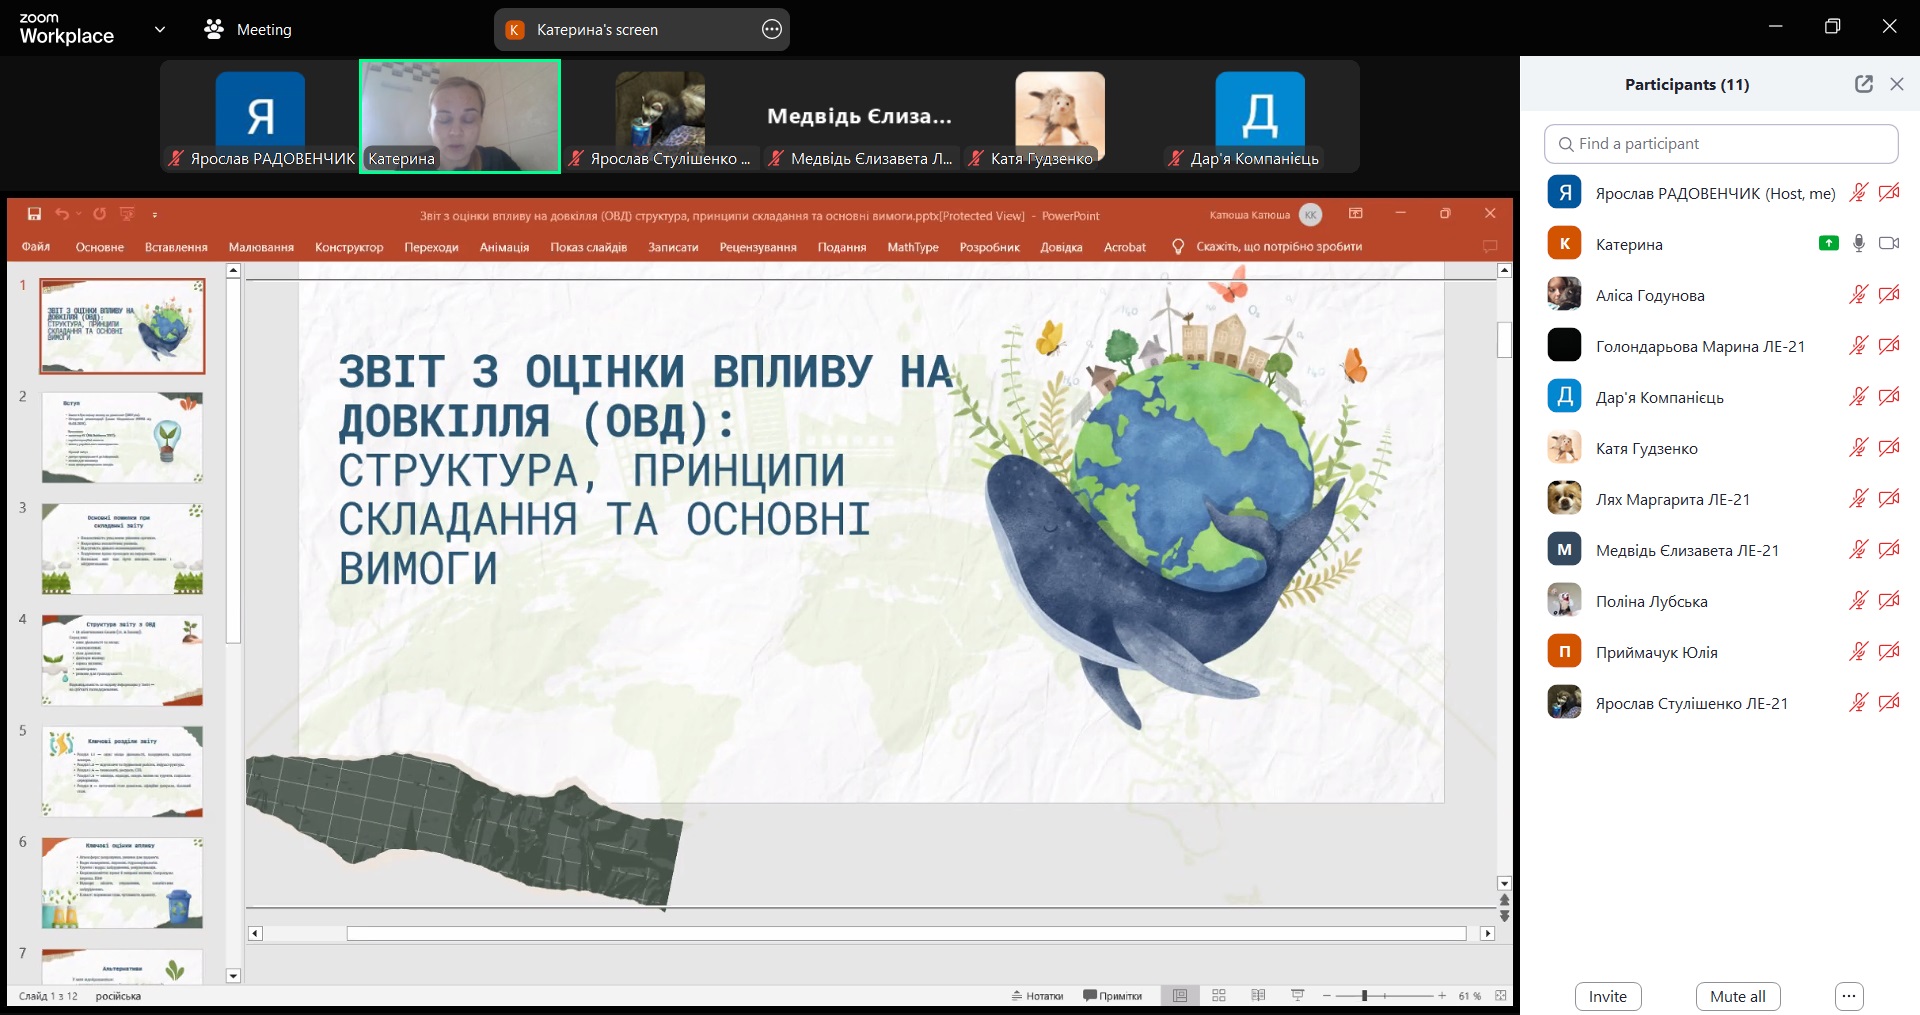Click Fit slide to window icon
The height and width of the screenshot is (1015, 1920).
[x=1501, y=996]
